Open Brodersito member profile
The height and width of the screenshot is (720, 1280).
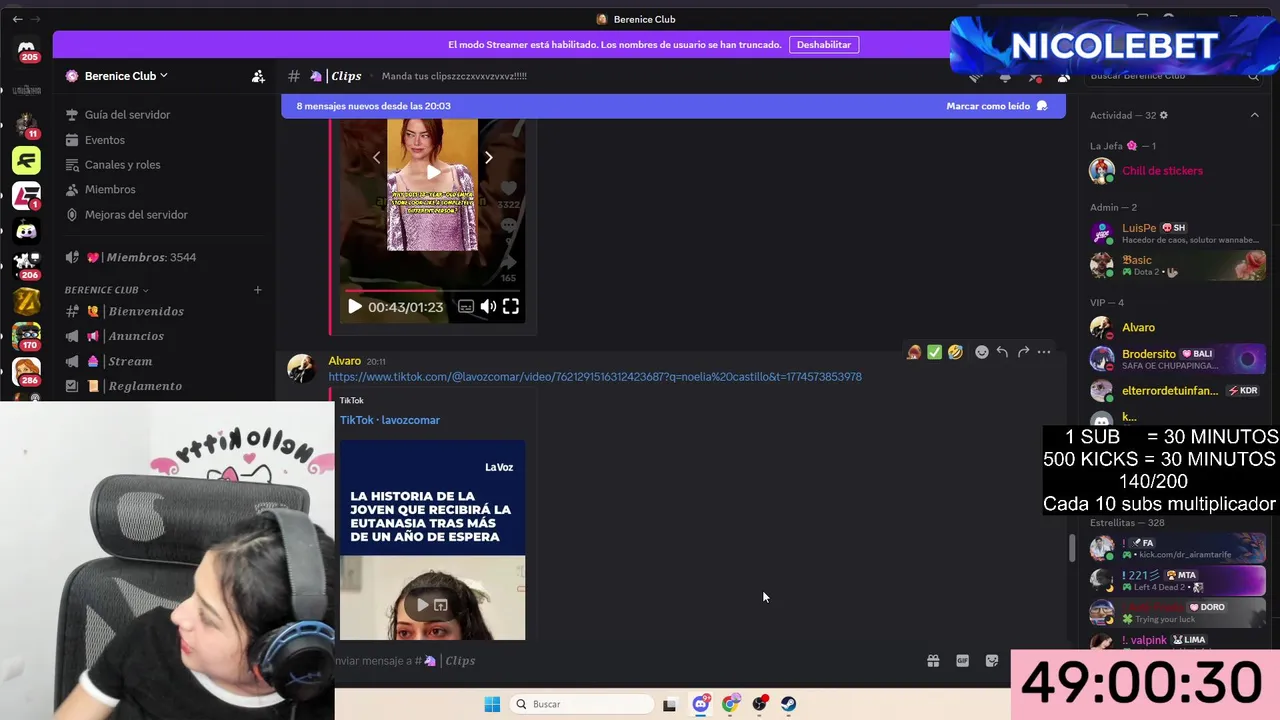click(x=1176, y=359)
